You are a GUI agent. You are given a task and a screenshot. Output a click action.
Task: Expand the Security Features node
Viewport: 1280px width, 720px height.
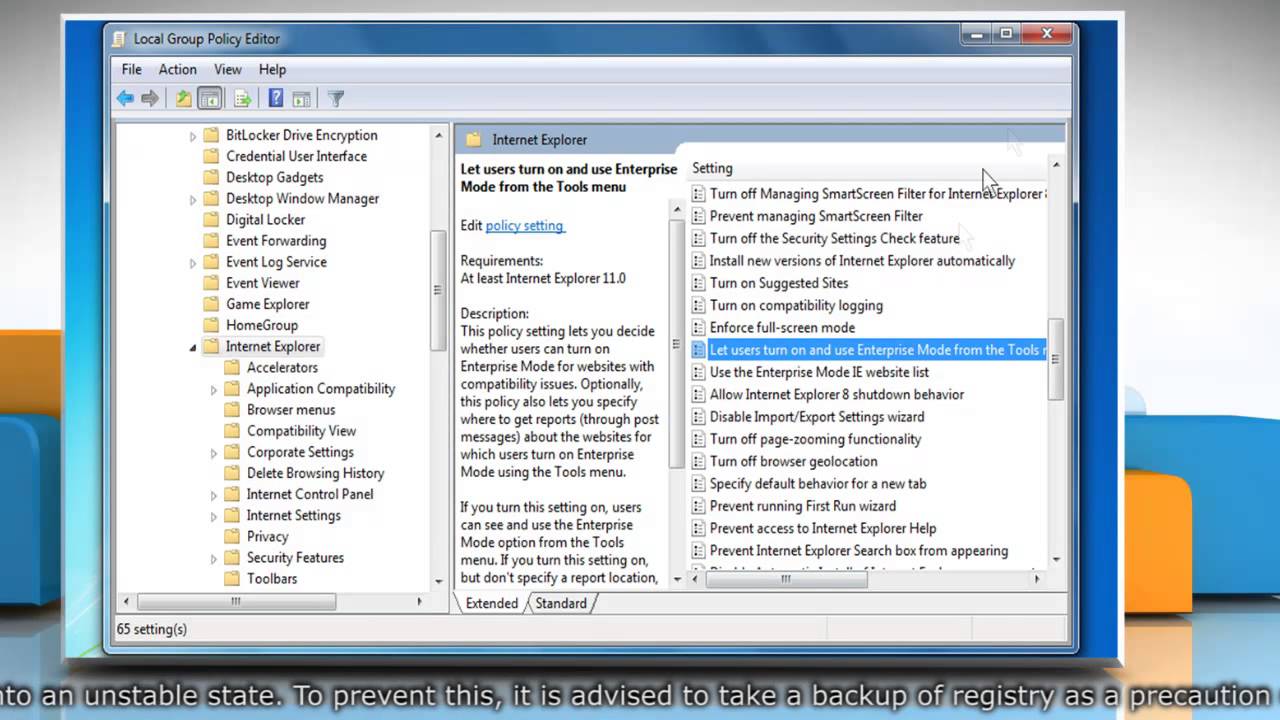(x=214, y=558)
